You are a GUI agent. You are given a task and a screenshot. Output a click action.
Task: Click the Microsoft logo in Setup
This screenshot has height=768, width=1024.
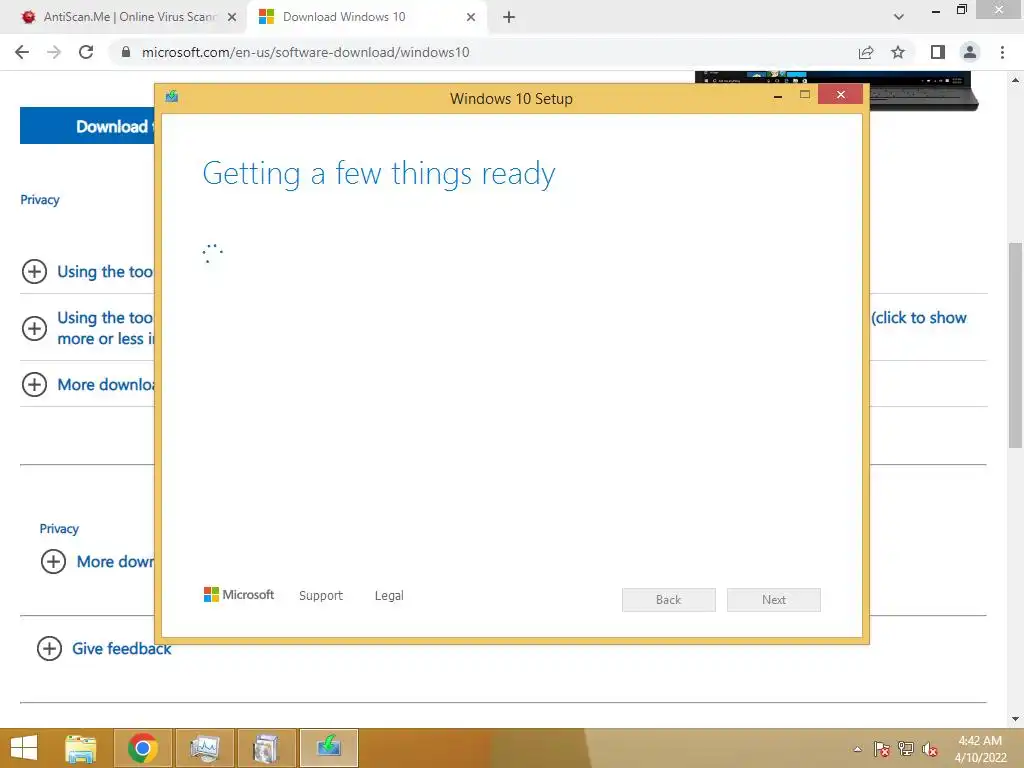(x=239, y=594)
